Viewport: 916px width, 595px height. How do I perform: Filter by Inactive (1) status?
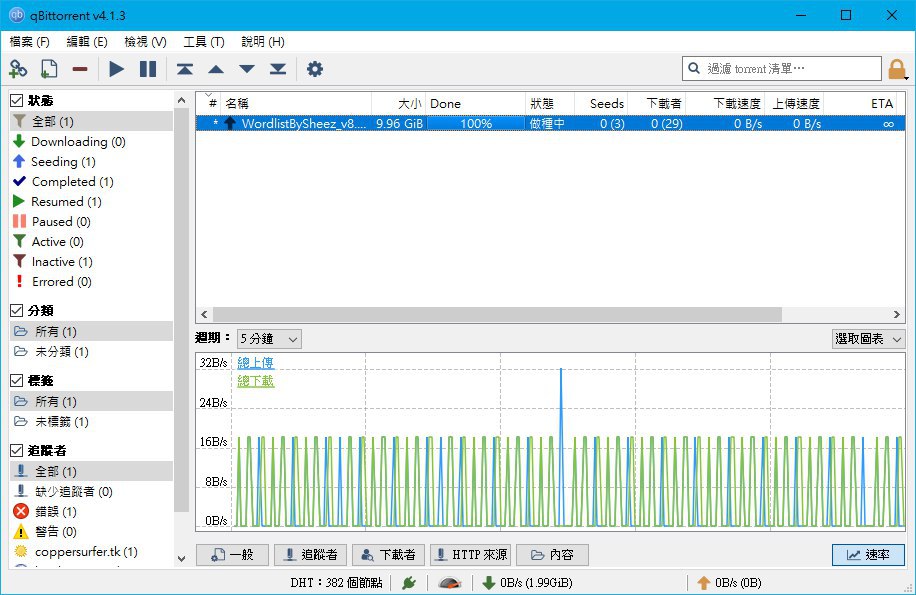62,262
